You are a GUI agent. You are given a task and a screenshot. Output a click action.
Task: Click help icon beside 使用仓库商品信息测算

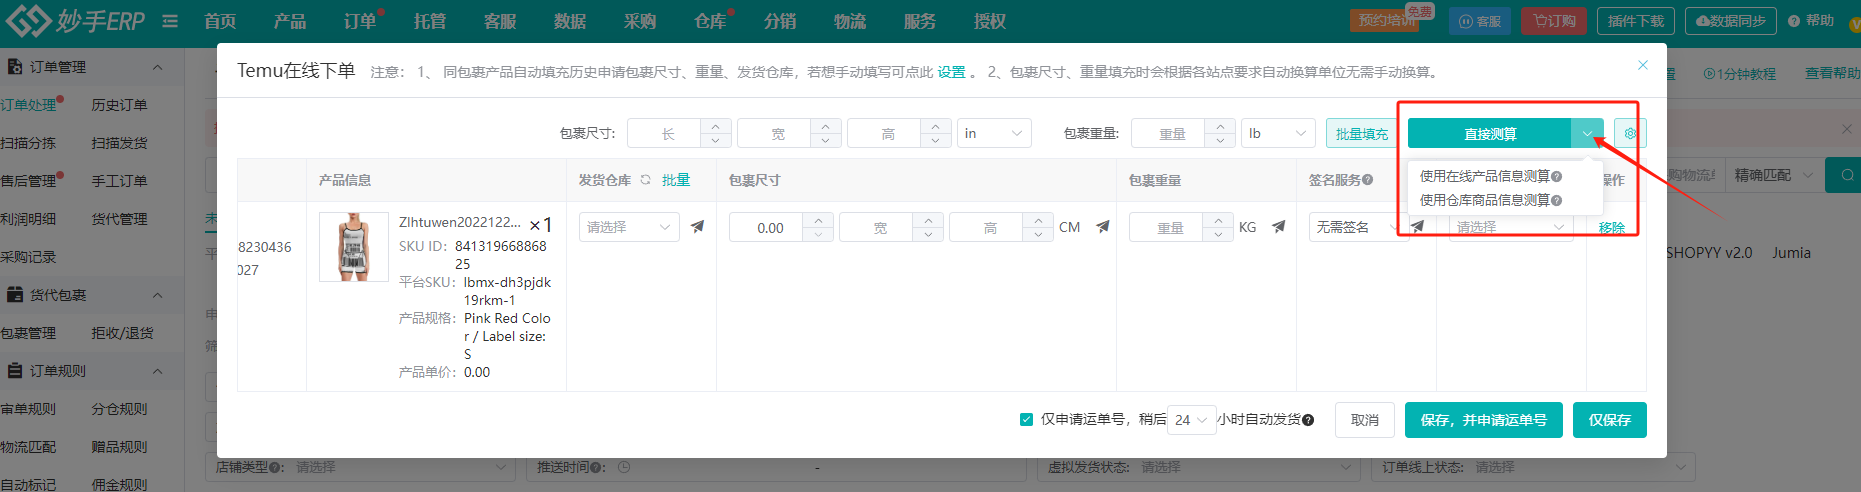(x=1556, y=200)
